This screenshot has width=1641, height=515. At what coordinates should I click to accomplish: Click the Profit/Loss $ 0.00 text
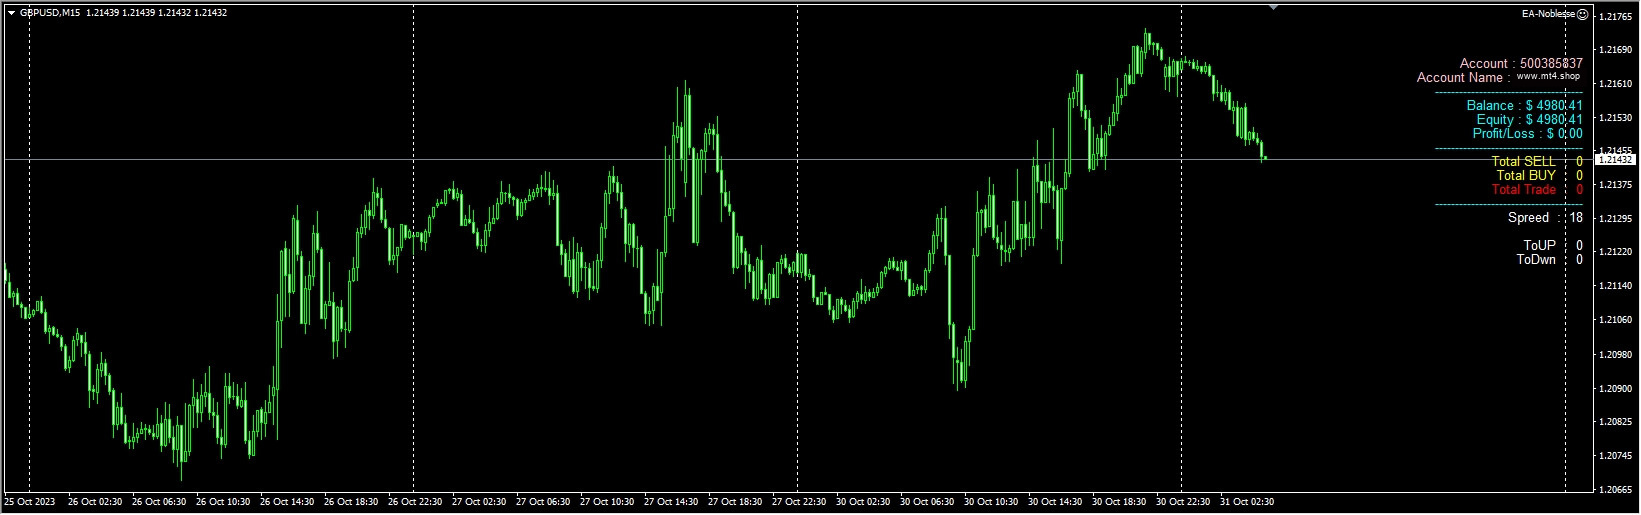[1527, 133]
